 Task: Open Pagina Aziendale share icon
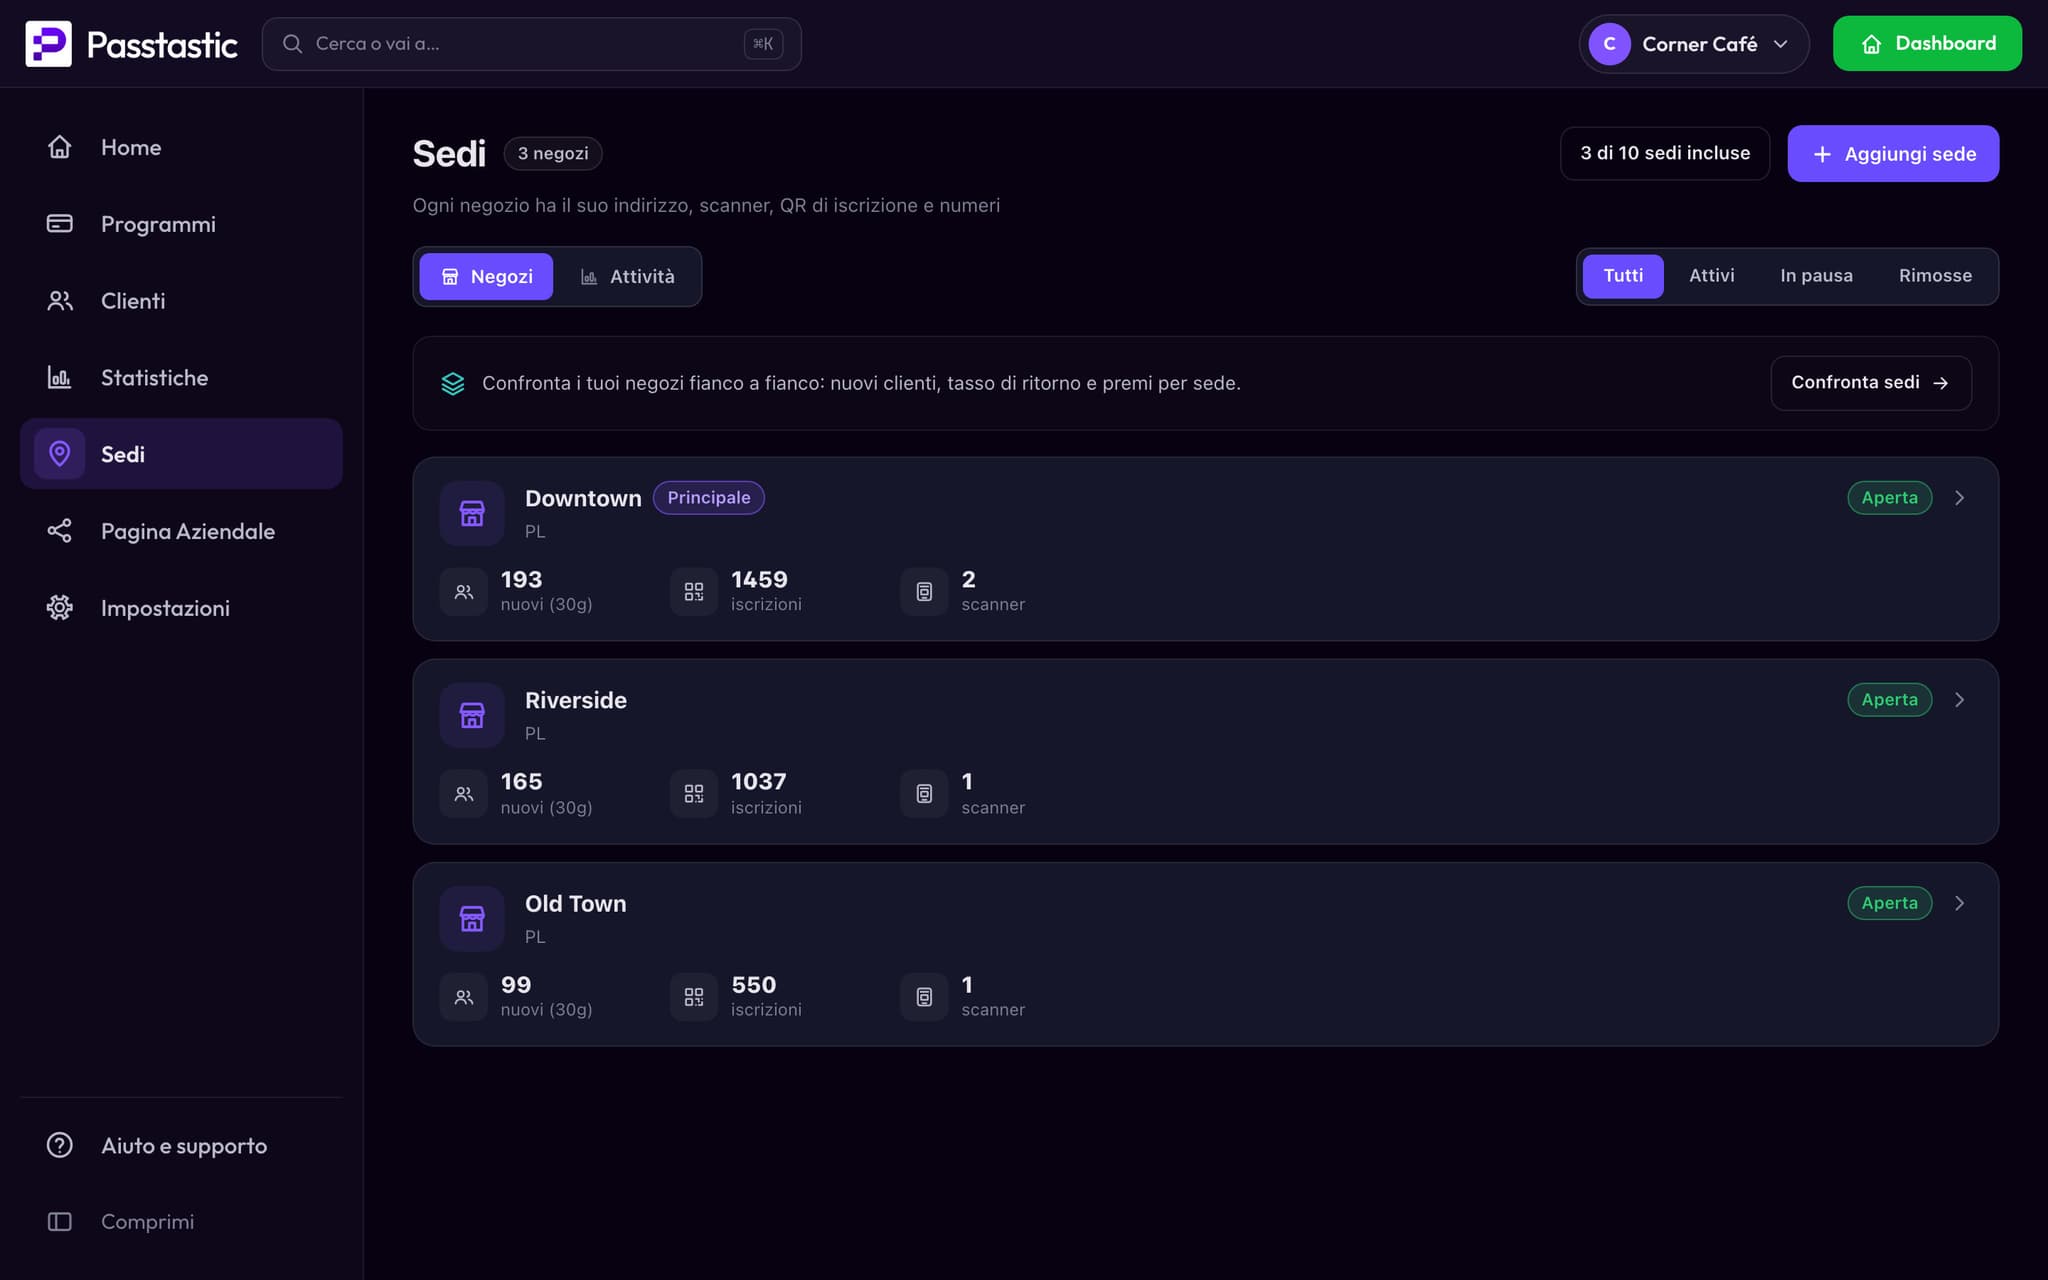(x=60, y=531)
